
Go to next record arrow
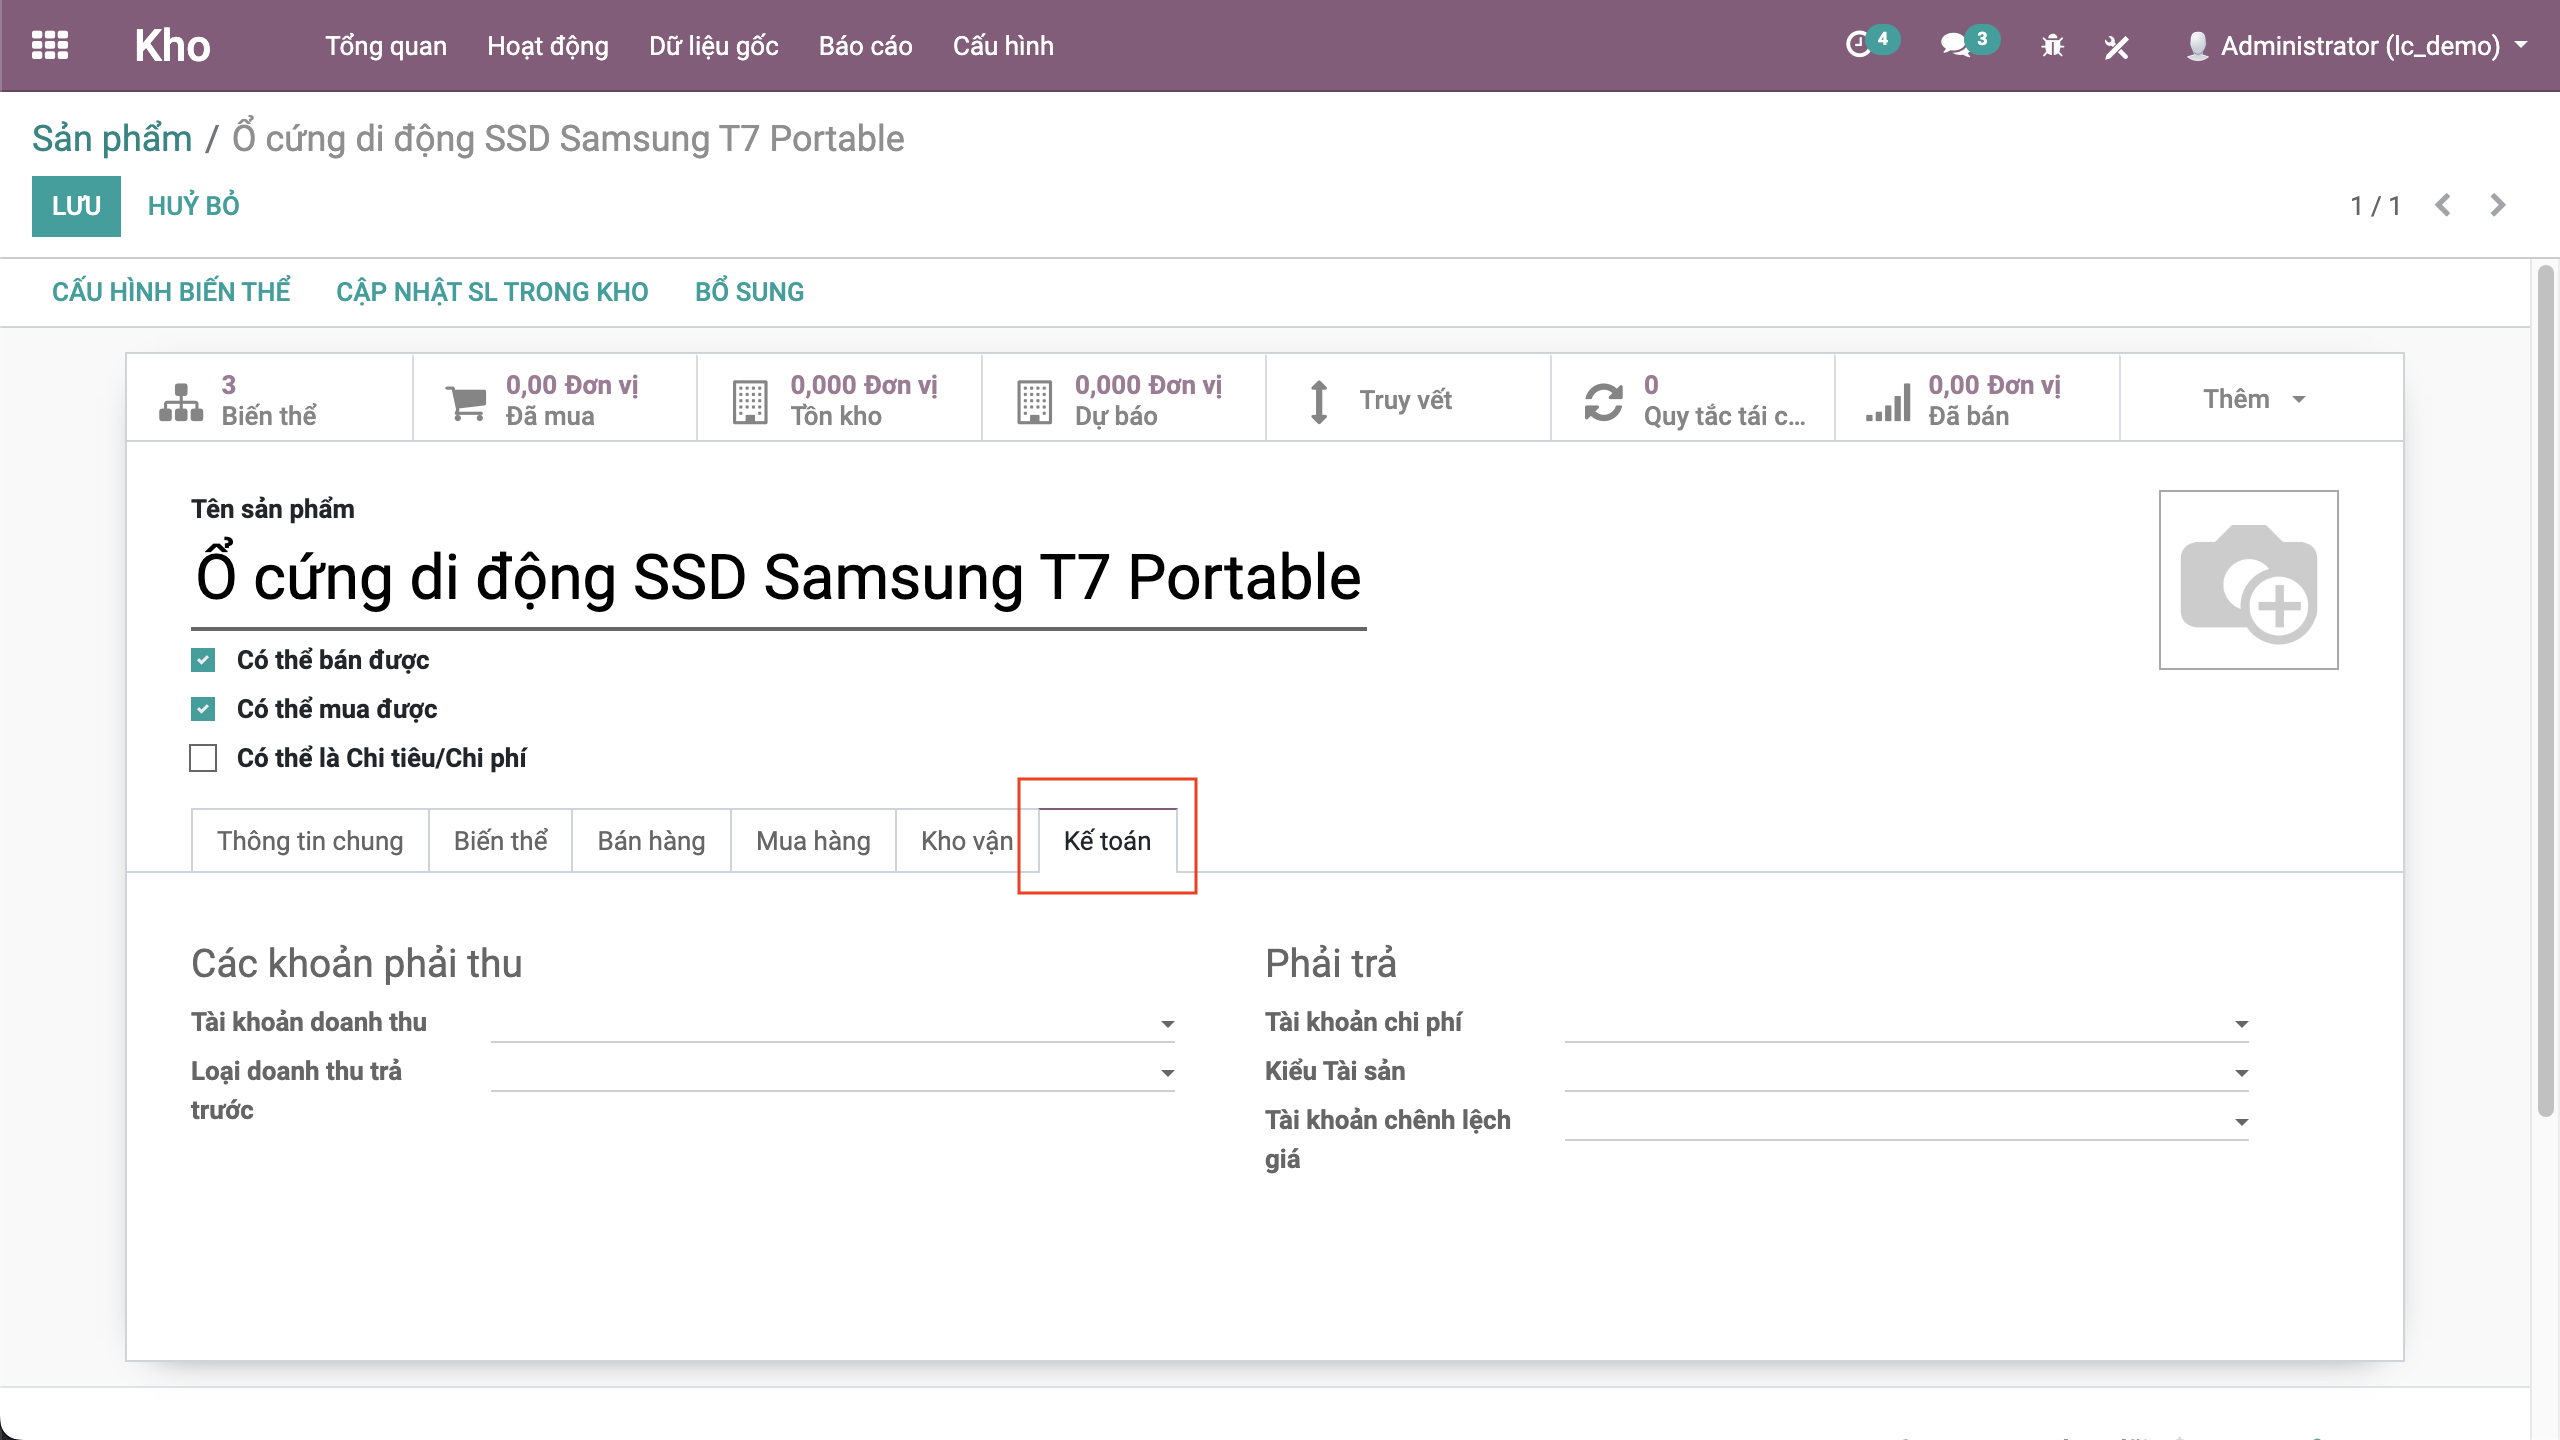point(2498,205)
